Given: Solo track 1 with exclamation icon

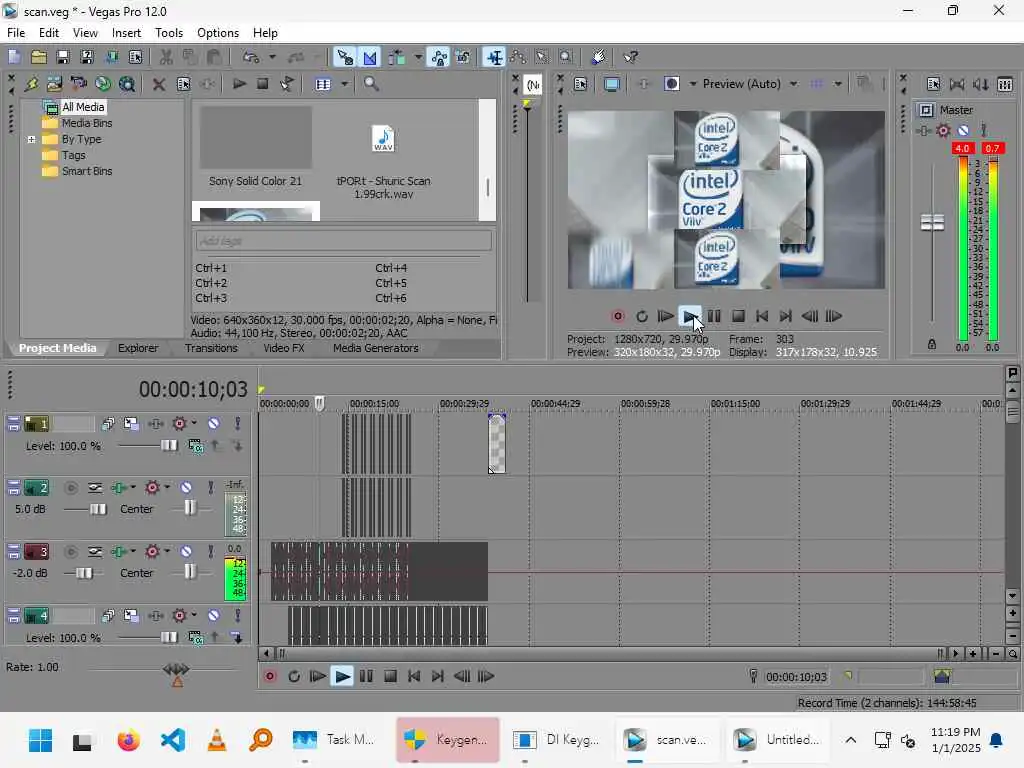Looking at the screenshot, I should 238,423.
